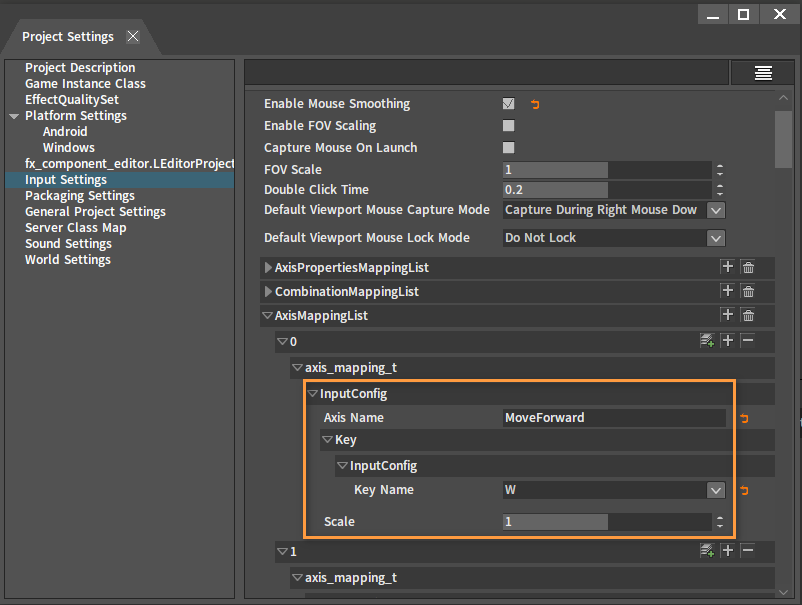Screen dimensions: 802x605
Task: Add an entry to CombinationMappingList
Action: pyautogui.click(x=727, y=291)
